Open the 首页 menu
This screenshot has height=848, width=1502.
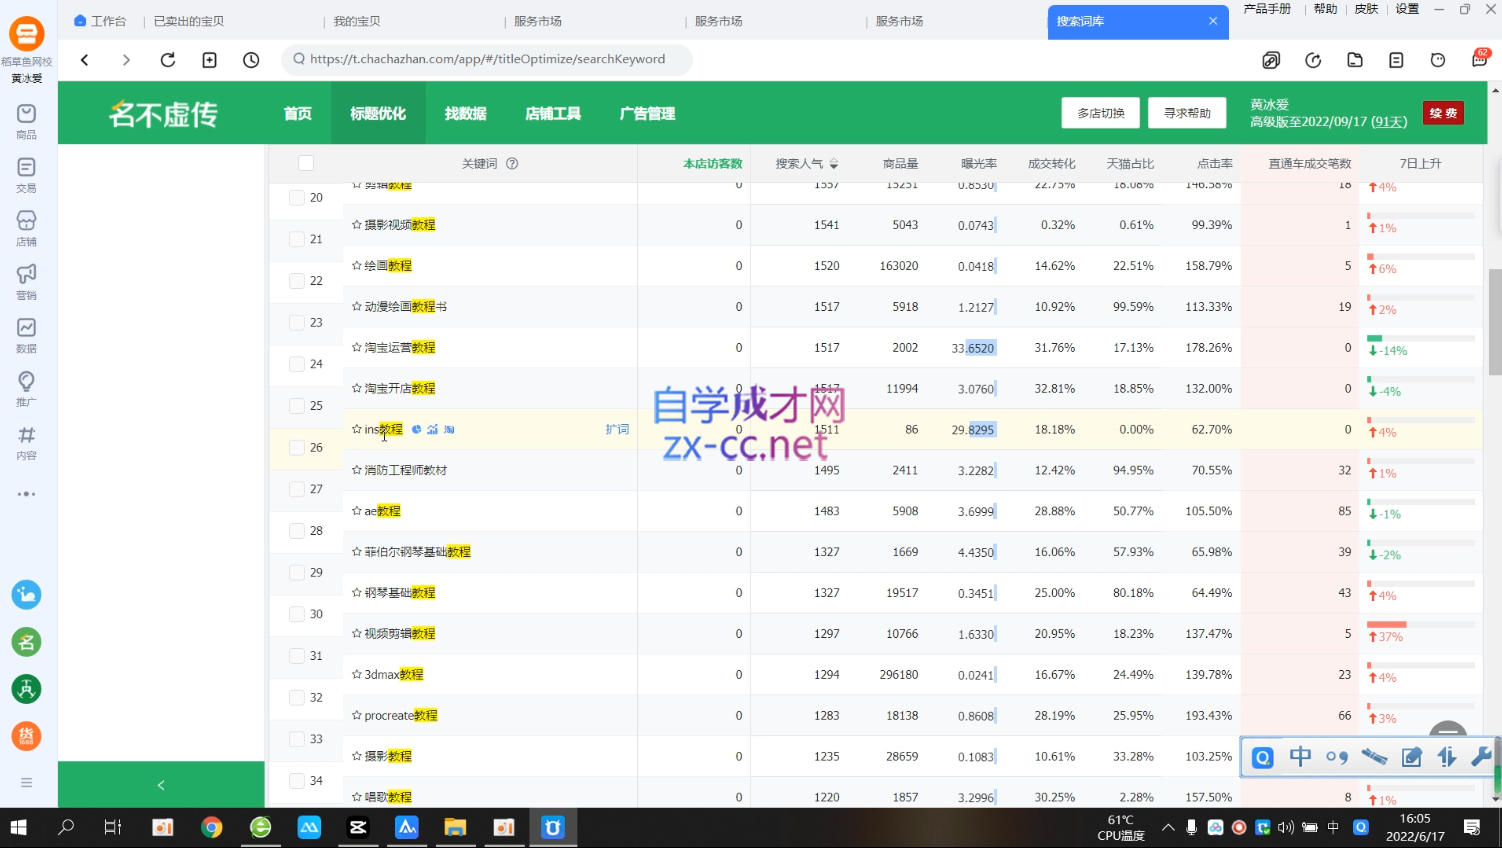tap(298, 113)
